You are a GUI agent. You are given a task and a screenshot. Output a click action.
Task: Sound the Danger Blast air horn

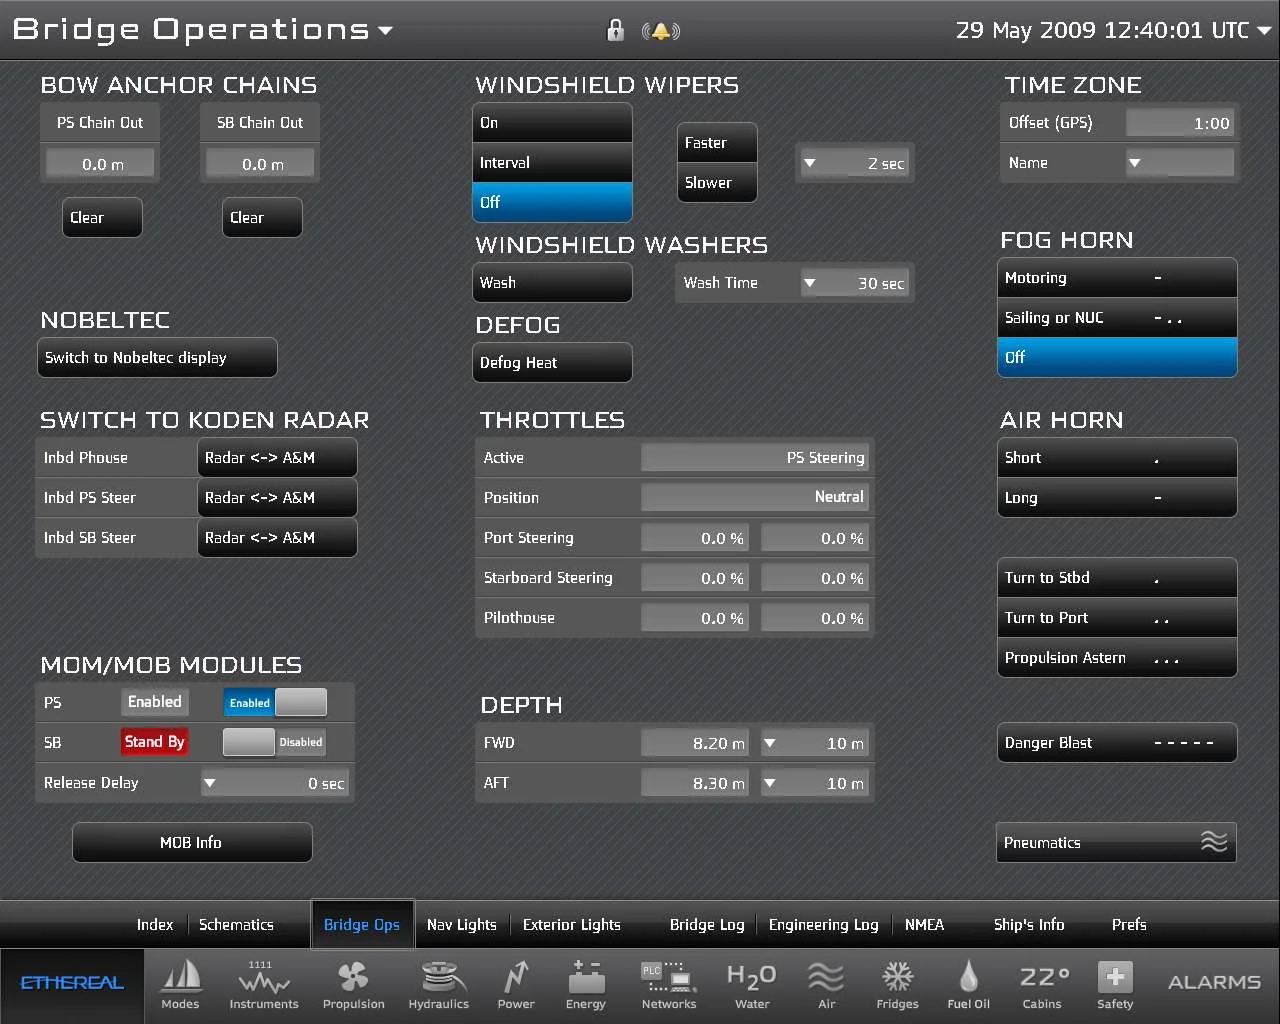[x=1116, y=743]
